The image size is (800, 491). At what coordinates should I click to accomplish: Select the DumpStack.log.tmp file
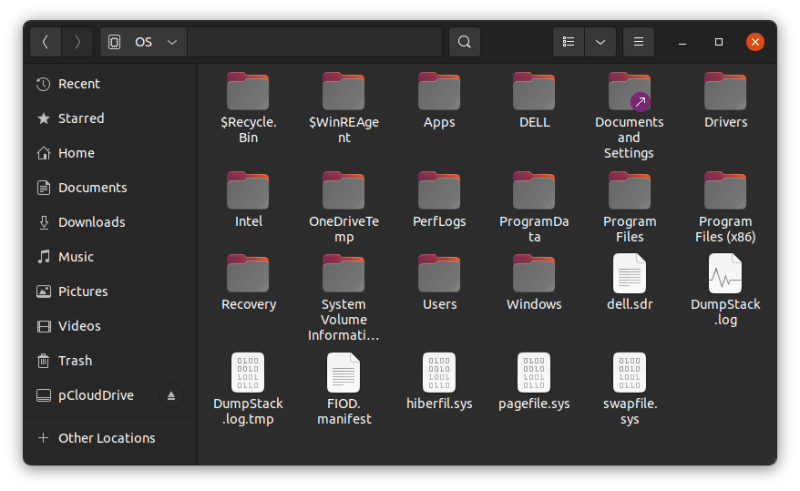point(248,390)
